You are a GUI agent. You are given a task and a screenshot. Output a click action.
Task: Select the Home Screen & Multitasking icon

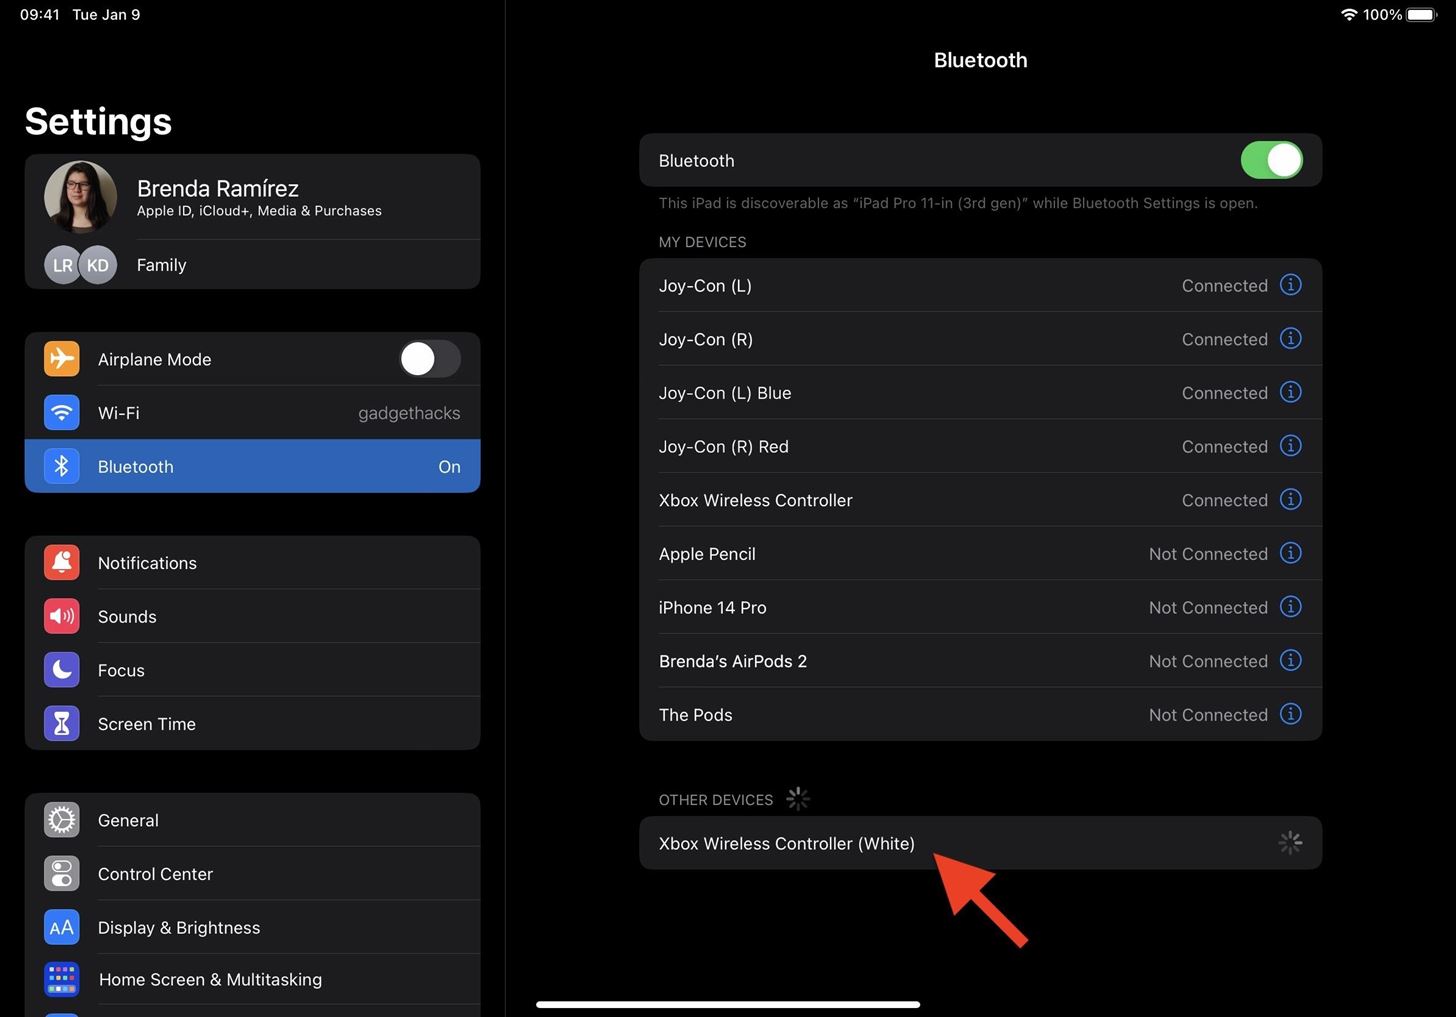[x=61, y=979]
